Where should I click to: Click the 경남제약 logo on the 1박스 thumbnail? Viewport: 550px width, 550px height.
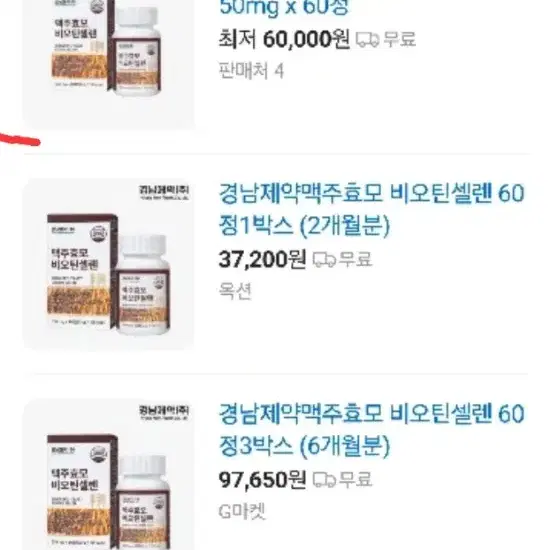(x=164, y=193)
